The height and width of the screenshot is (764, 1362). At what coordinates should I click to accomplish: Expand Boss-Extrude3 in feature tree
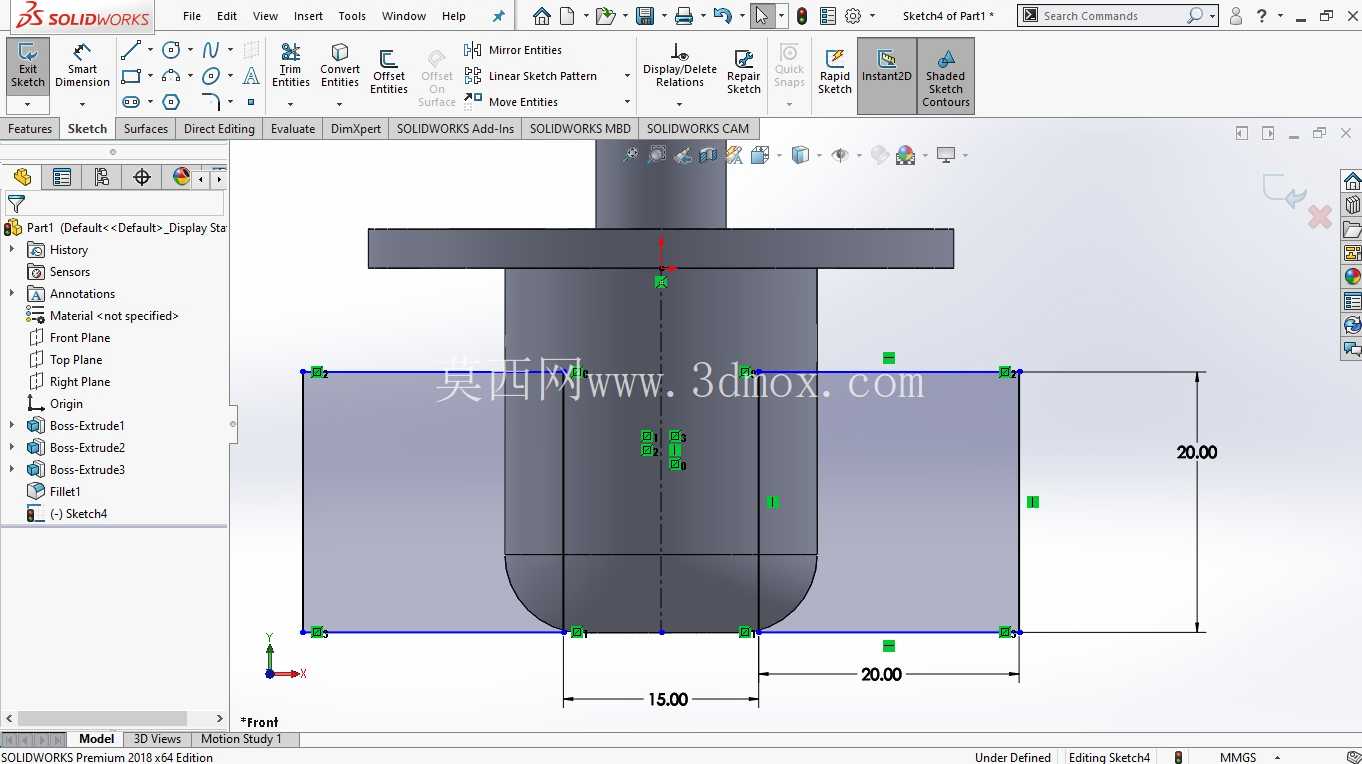click(12, 470)
